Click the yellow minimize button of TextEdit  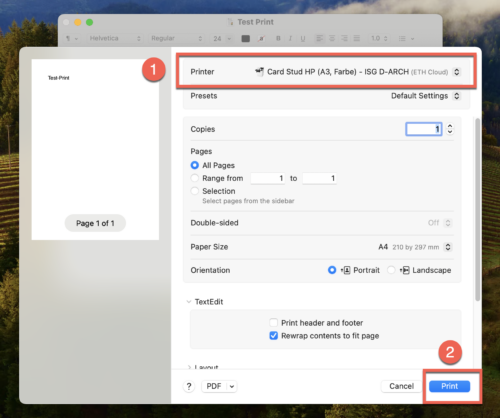(78, 22)
